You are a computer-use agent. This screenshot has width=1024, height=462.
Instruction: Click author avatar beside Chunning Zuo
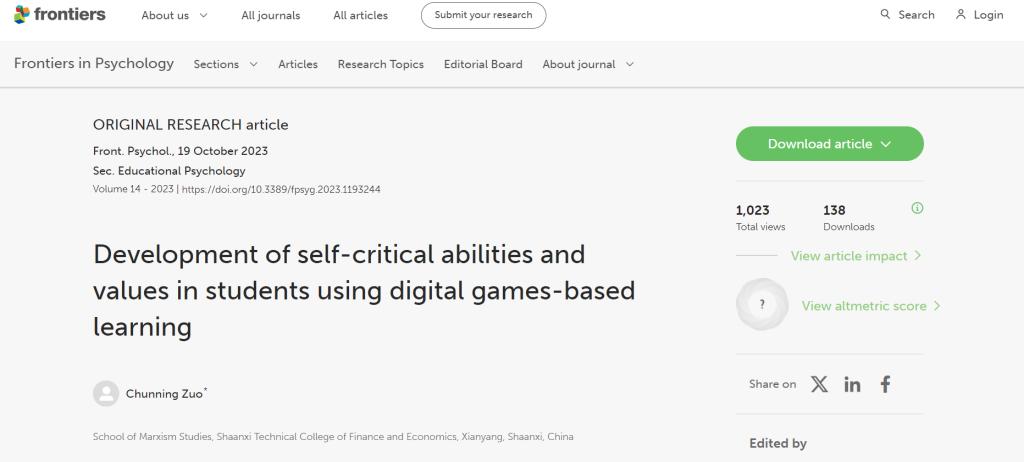coord(105,394)
